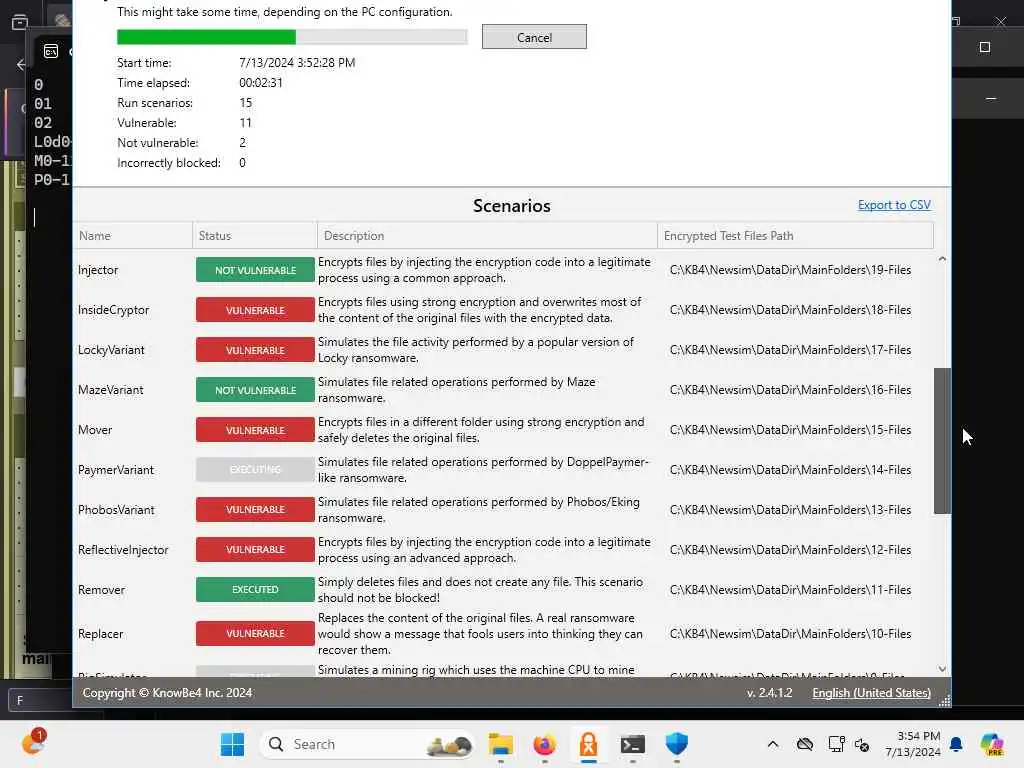Viewport: 1024px width, 768px height.
Task: Click the cloud sync tray icon
Action: [x=805, y=744]
